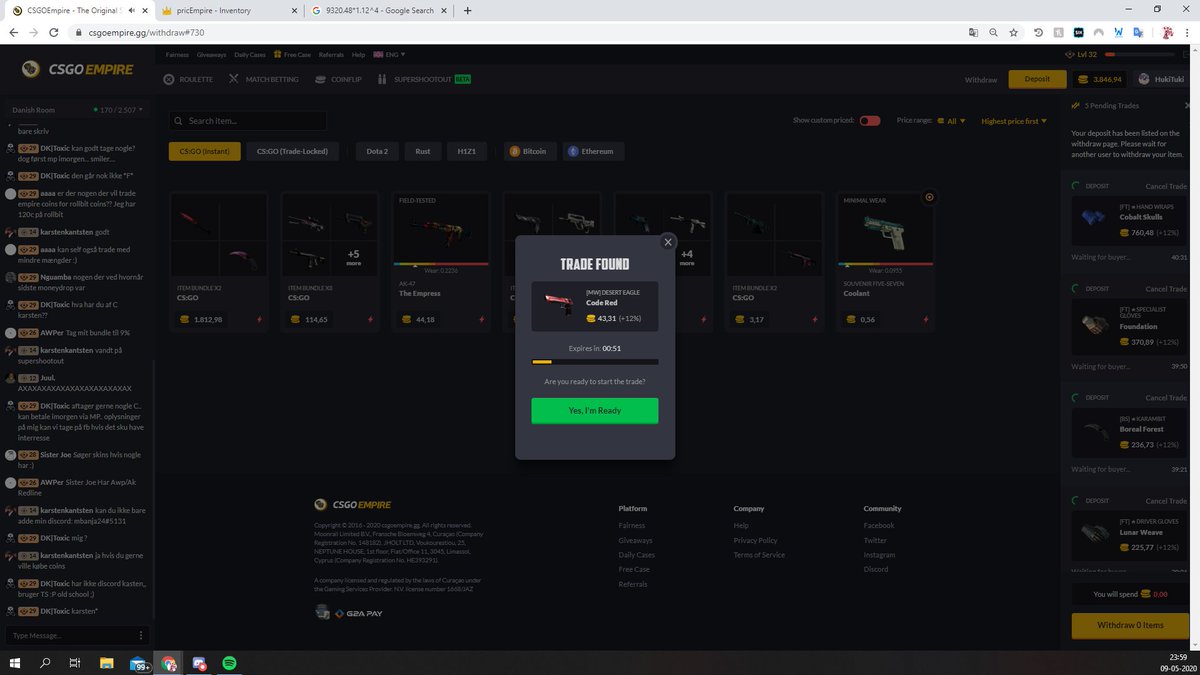The image size is (1200, 675).
Task: Open the Daily Cases top link
Action: [250, 54]
